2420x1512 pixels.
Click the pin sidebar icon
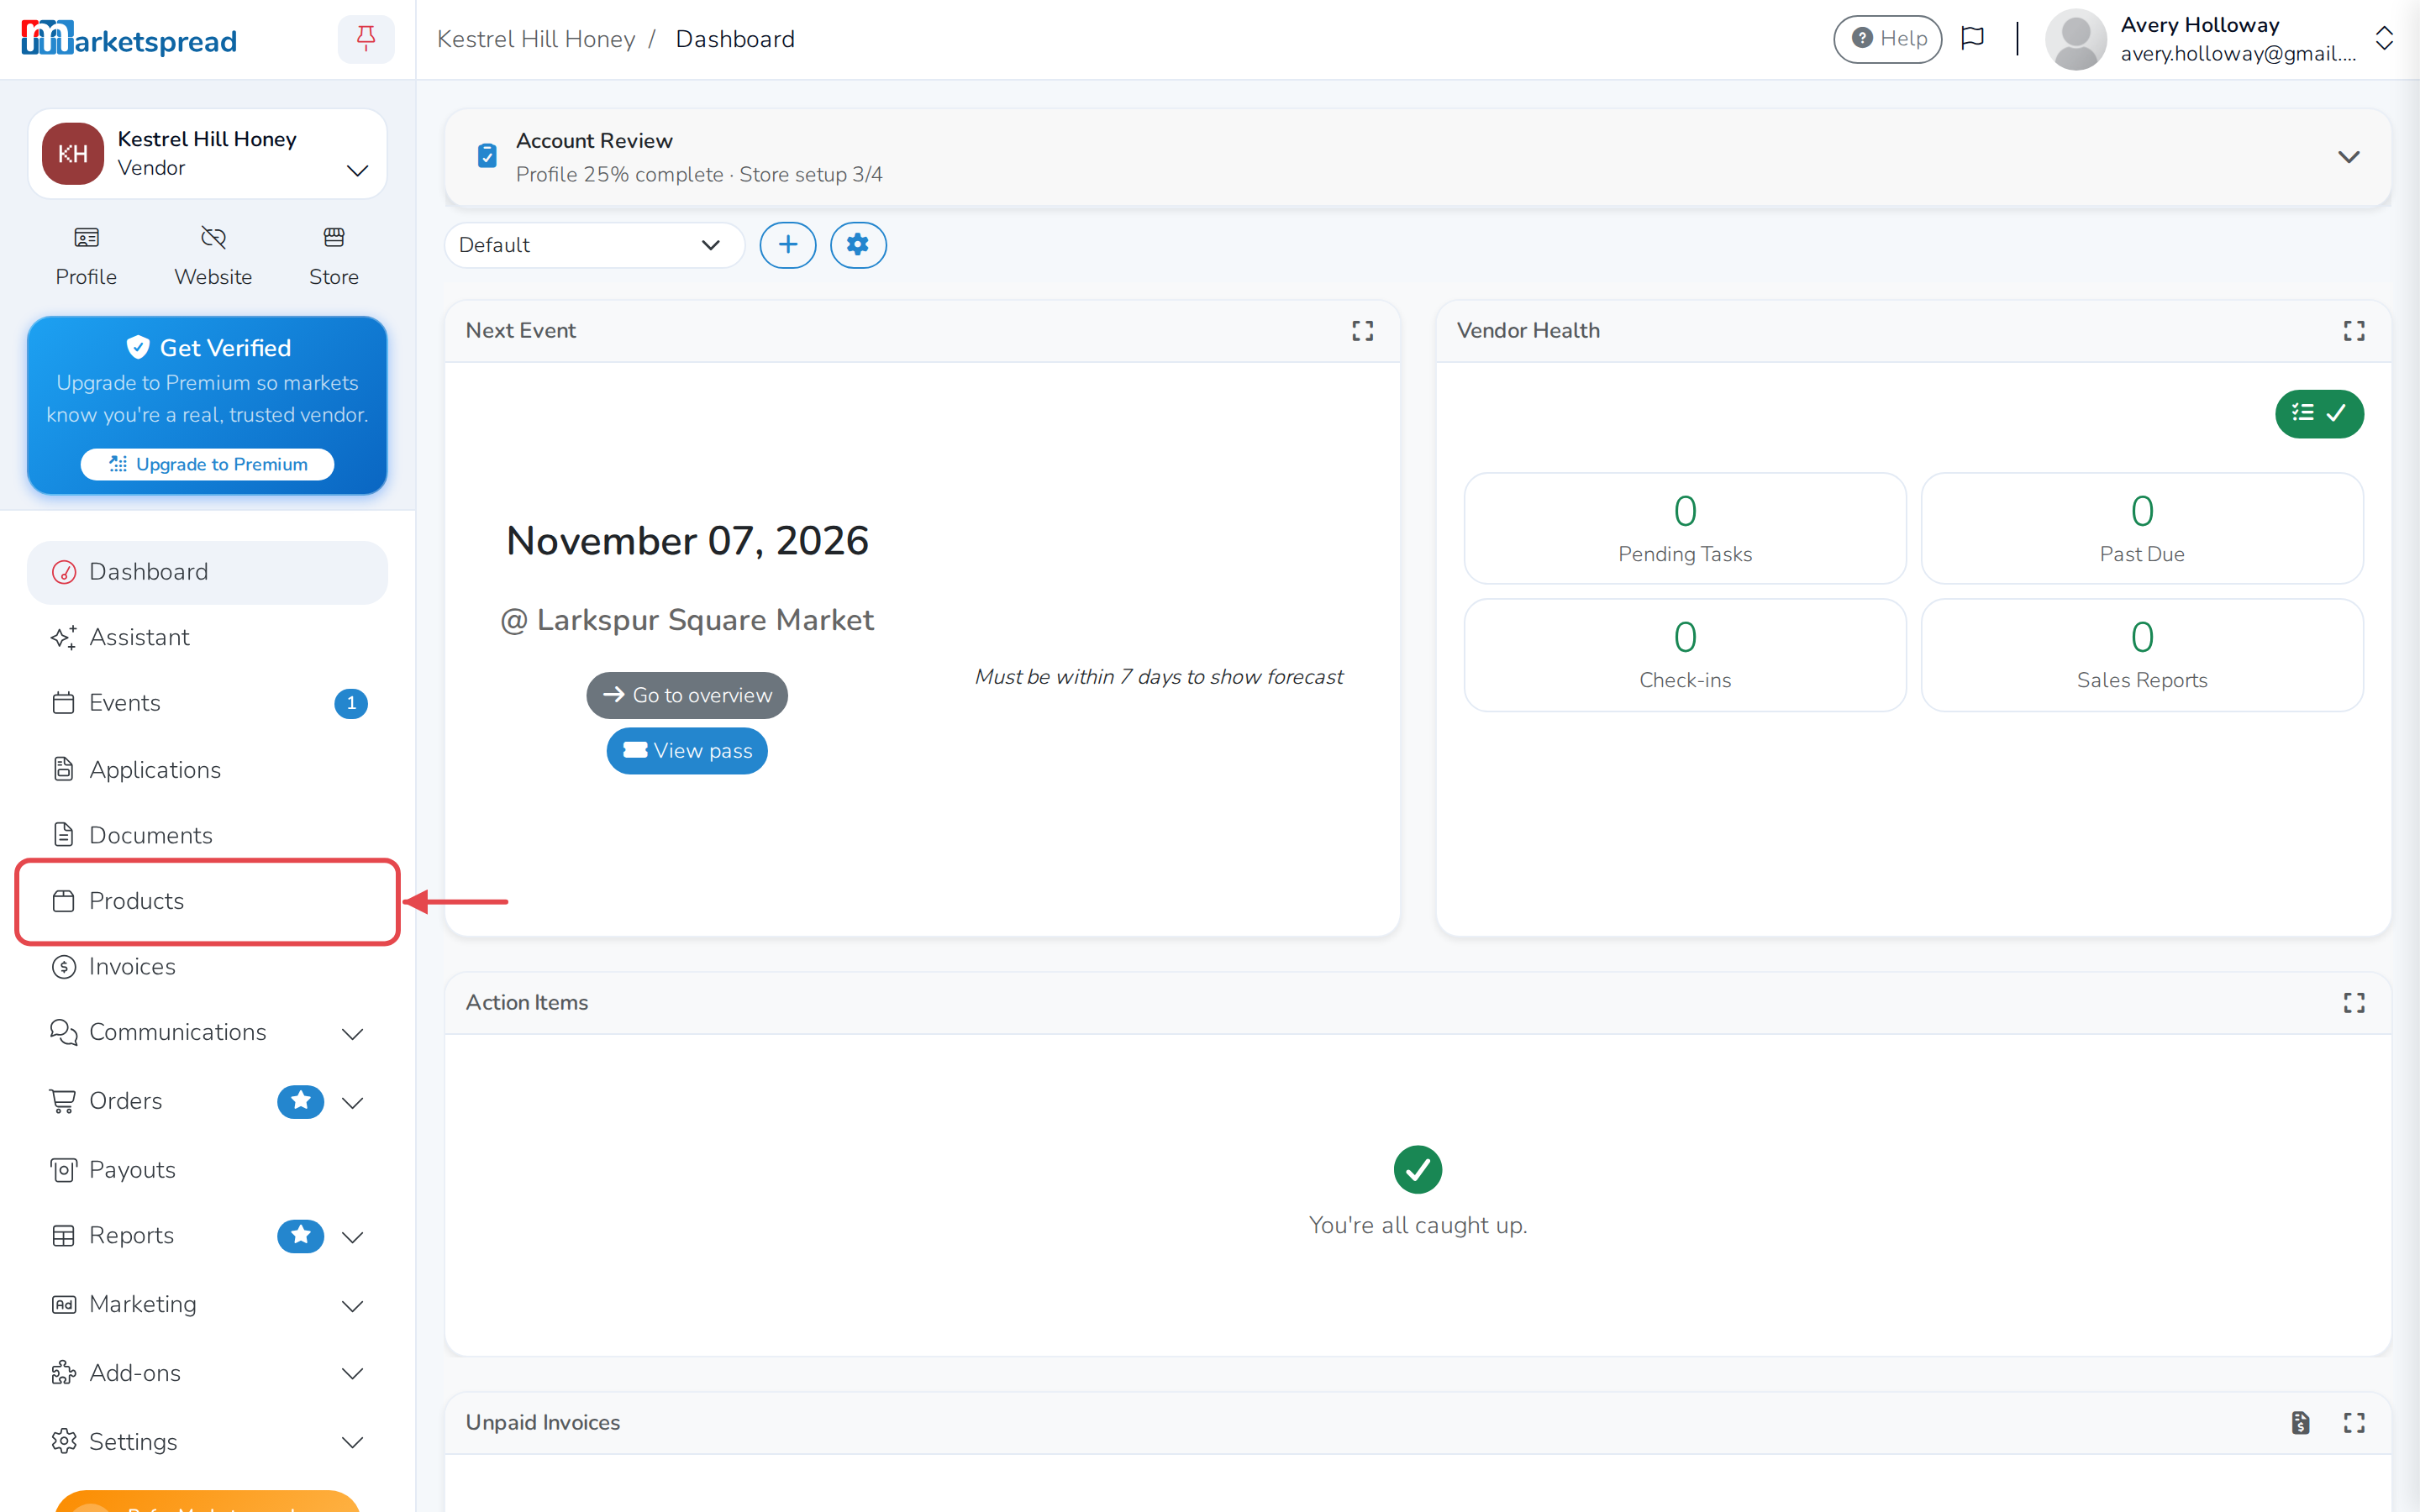pos(366,39)
